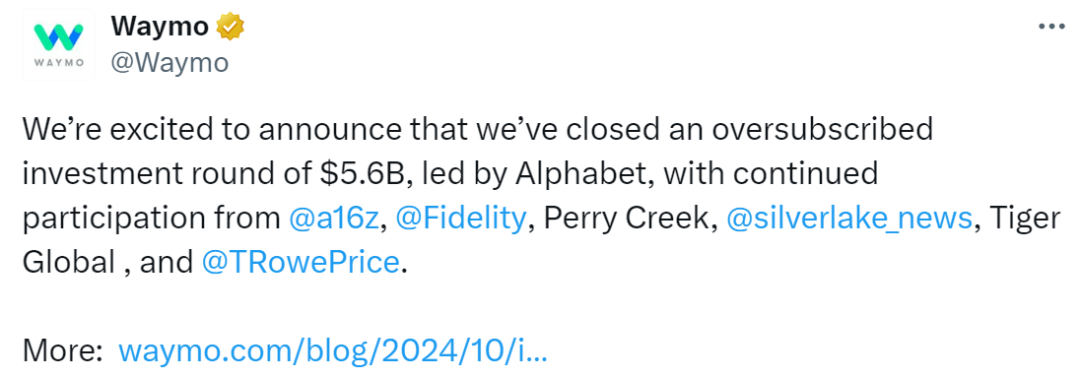Click the Waymo logo profile picture

[x=58, y=45]
